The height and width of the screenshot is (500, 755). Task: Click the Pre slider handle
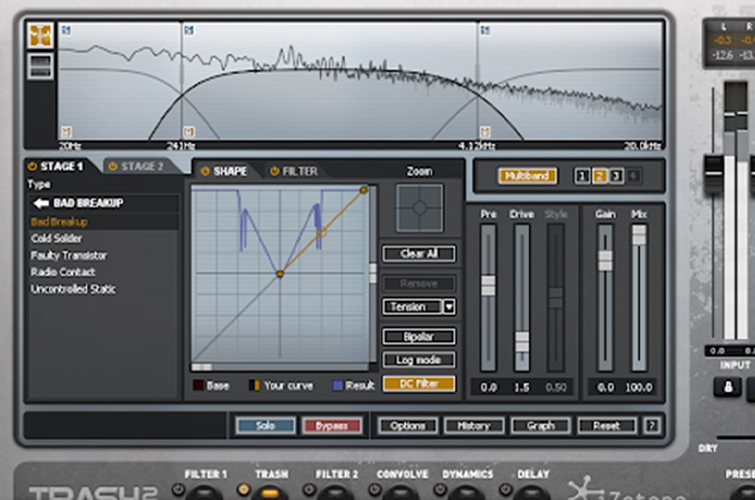(488, 286)
